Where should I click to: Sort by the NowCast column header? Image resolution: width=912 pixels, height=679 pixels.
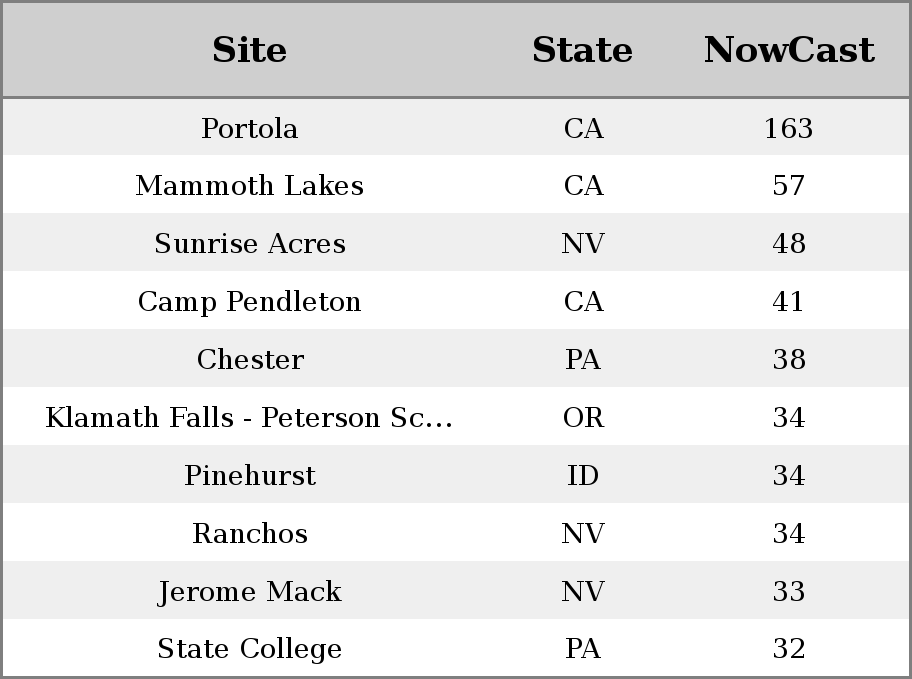click(x=789, y=50)
